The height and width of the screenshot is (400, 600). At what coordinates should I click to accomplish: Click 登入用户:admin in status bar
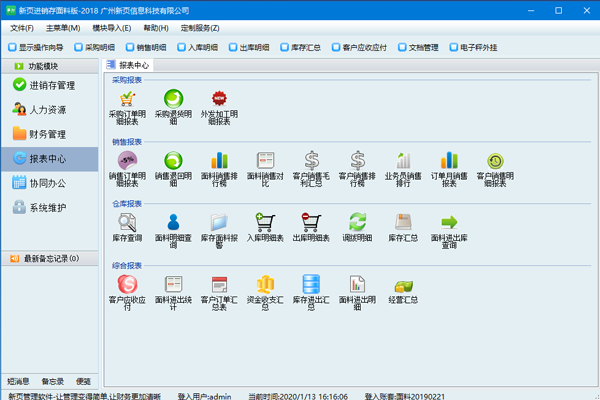tap(204, 396)
